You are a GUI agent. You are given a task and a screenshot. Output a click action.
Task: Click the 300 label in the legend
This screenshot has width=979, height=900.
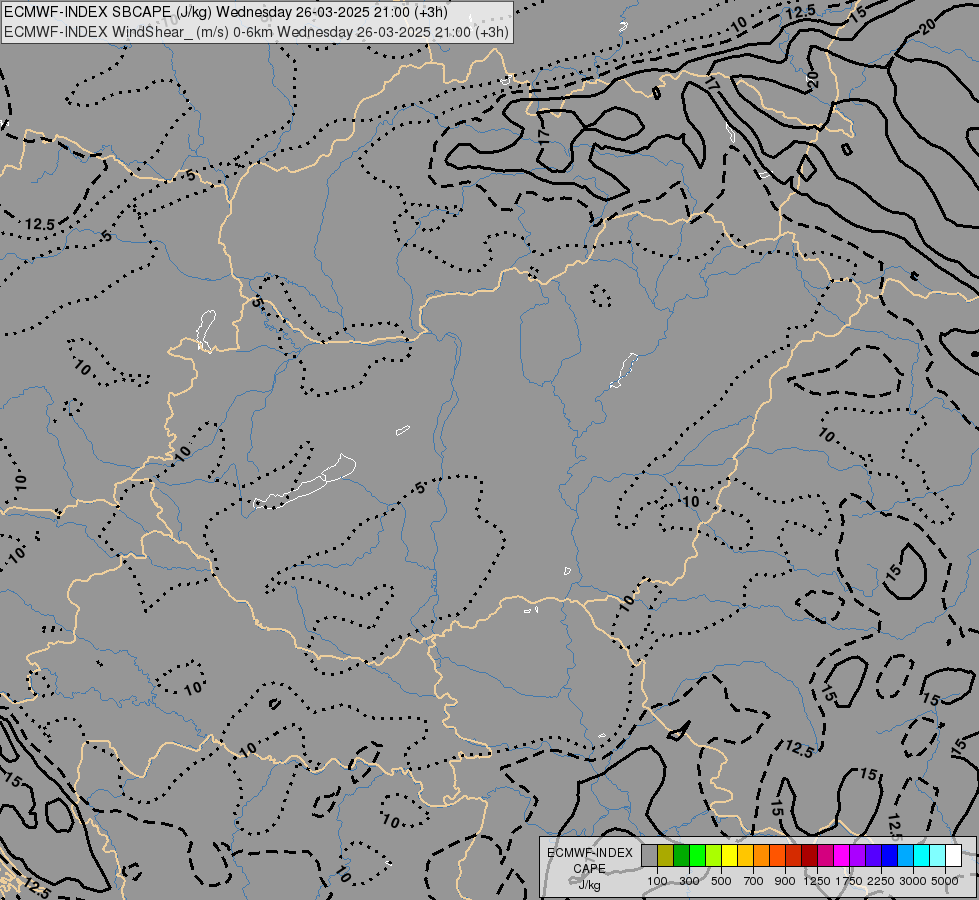[x=689, y=881]
